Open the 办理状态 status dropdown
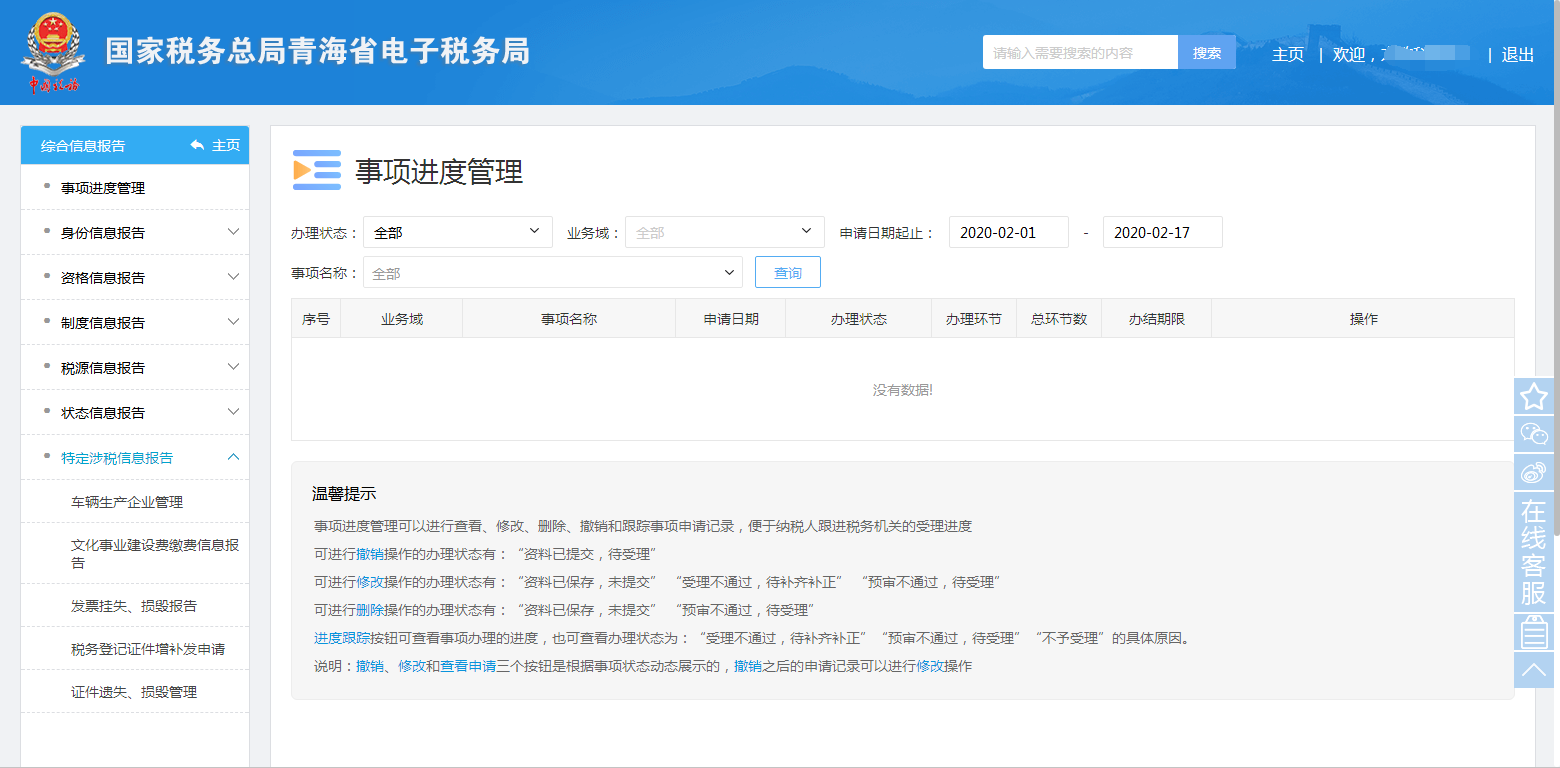 coord(457,231)
